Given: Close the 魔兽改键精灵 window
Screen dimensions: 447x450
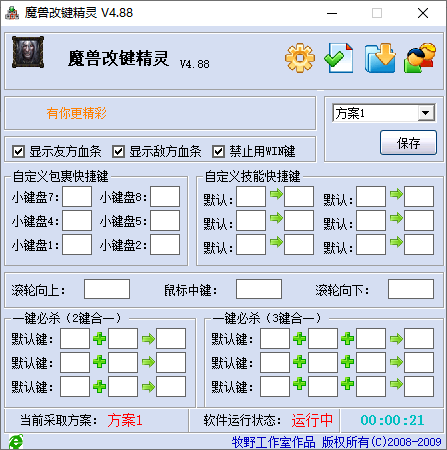Looking at the screenshot, I should coord(423,13).
